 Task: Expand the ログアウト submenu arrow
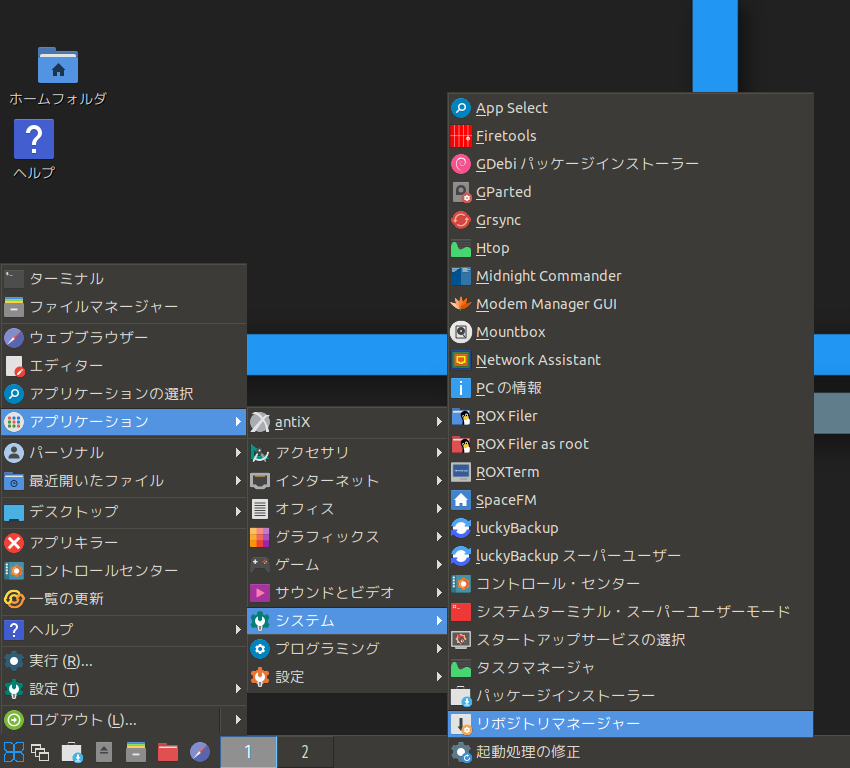tap(238, 720)
